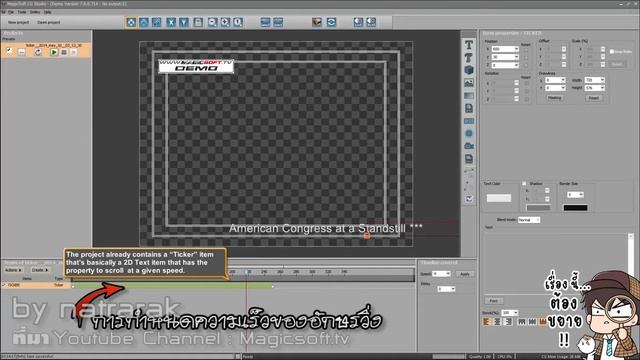The image size is (640, 360).
Task: Click the reload icon in the ticker project row
Action: tap(38, 52)
